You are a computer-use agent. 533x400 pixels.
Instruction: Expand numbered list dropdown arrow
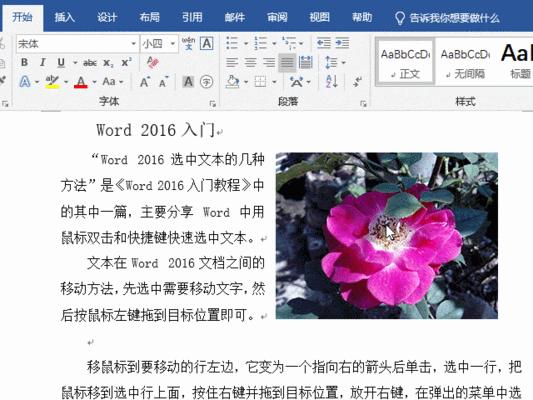click(x=274, y=44)
